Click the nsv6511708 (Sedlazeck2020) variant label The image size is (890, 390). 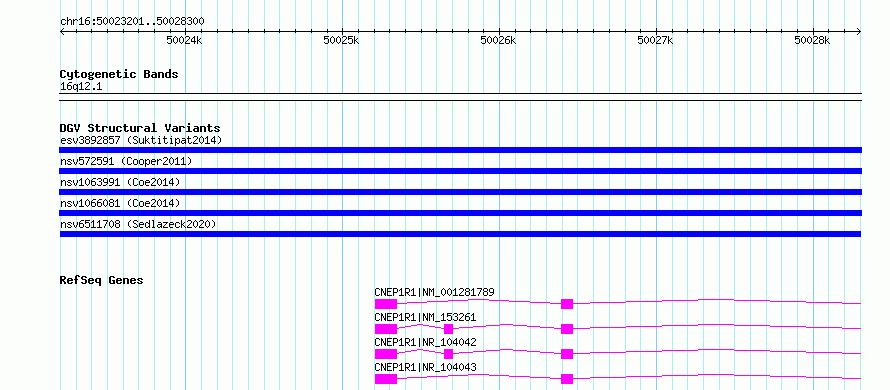point(138,225)
